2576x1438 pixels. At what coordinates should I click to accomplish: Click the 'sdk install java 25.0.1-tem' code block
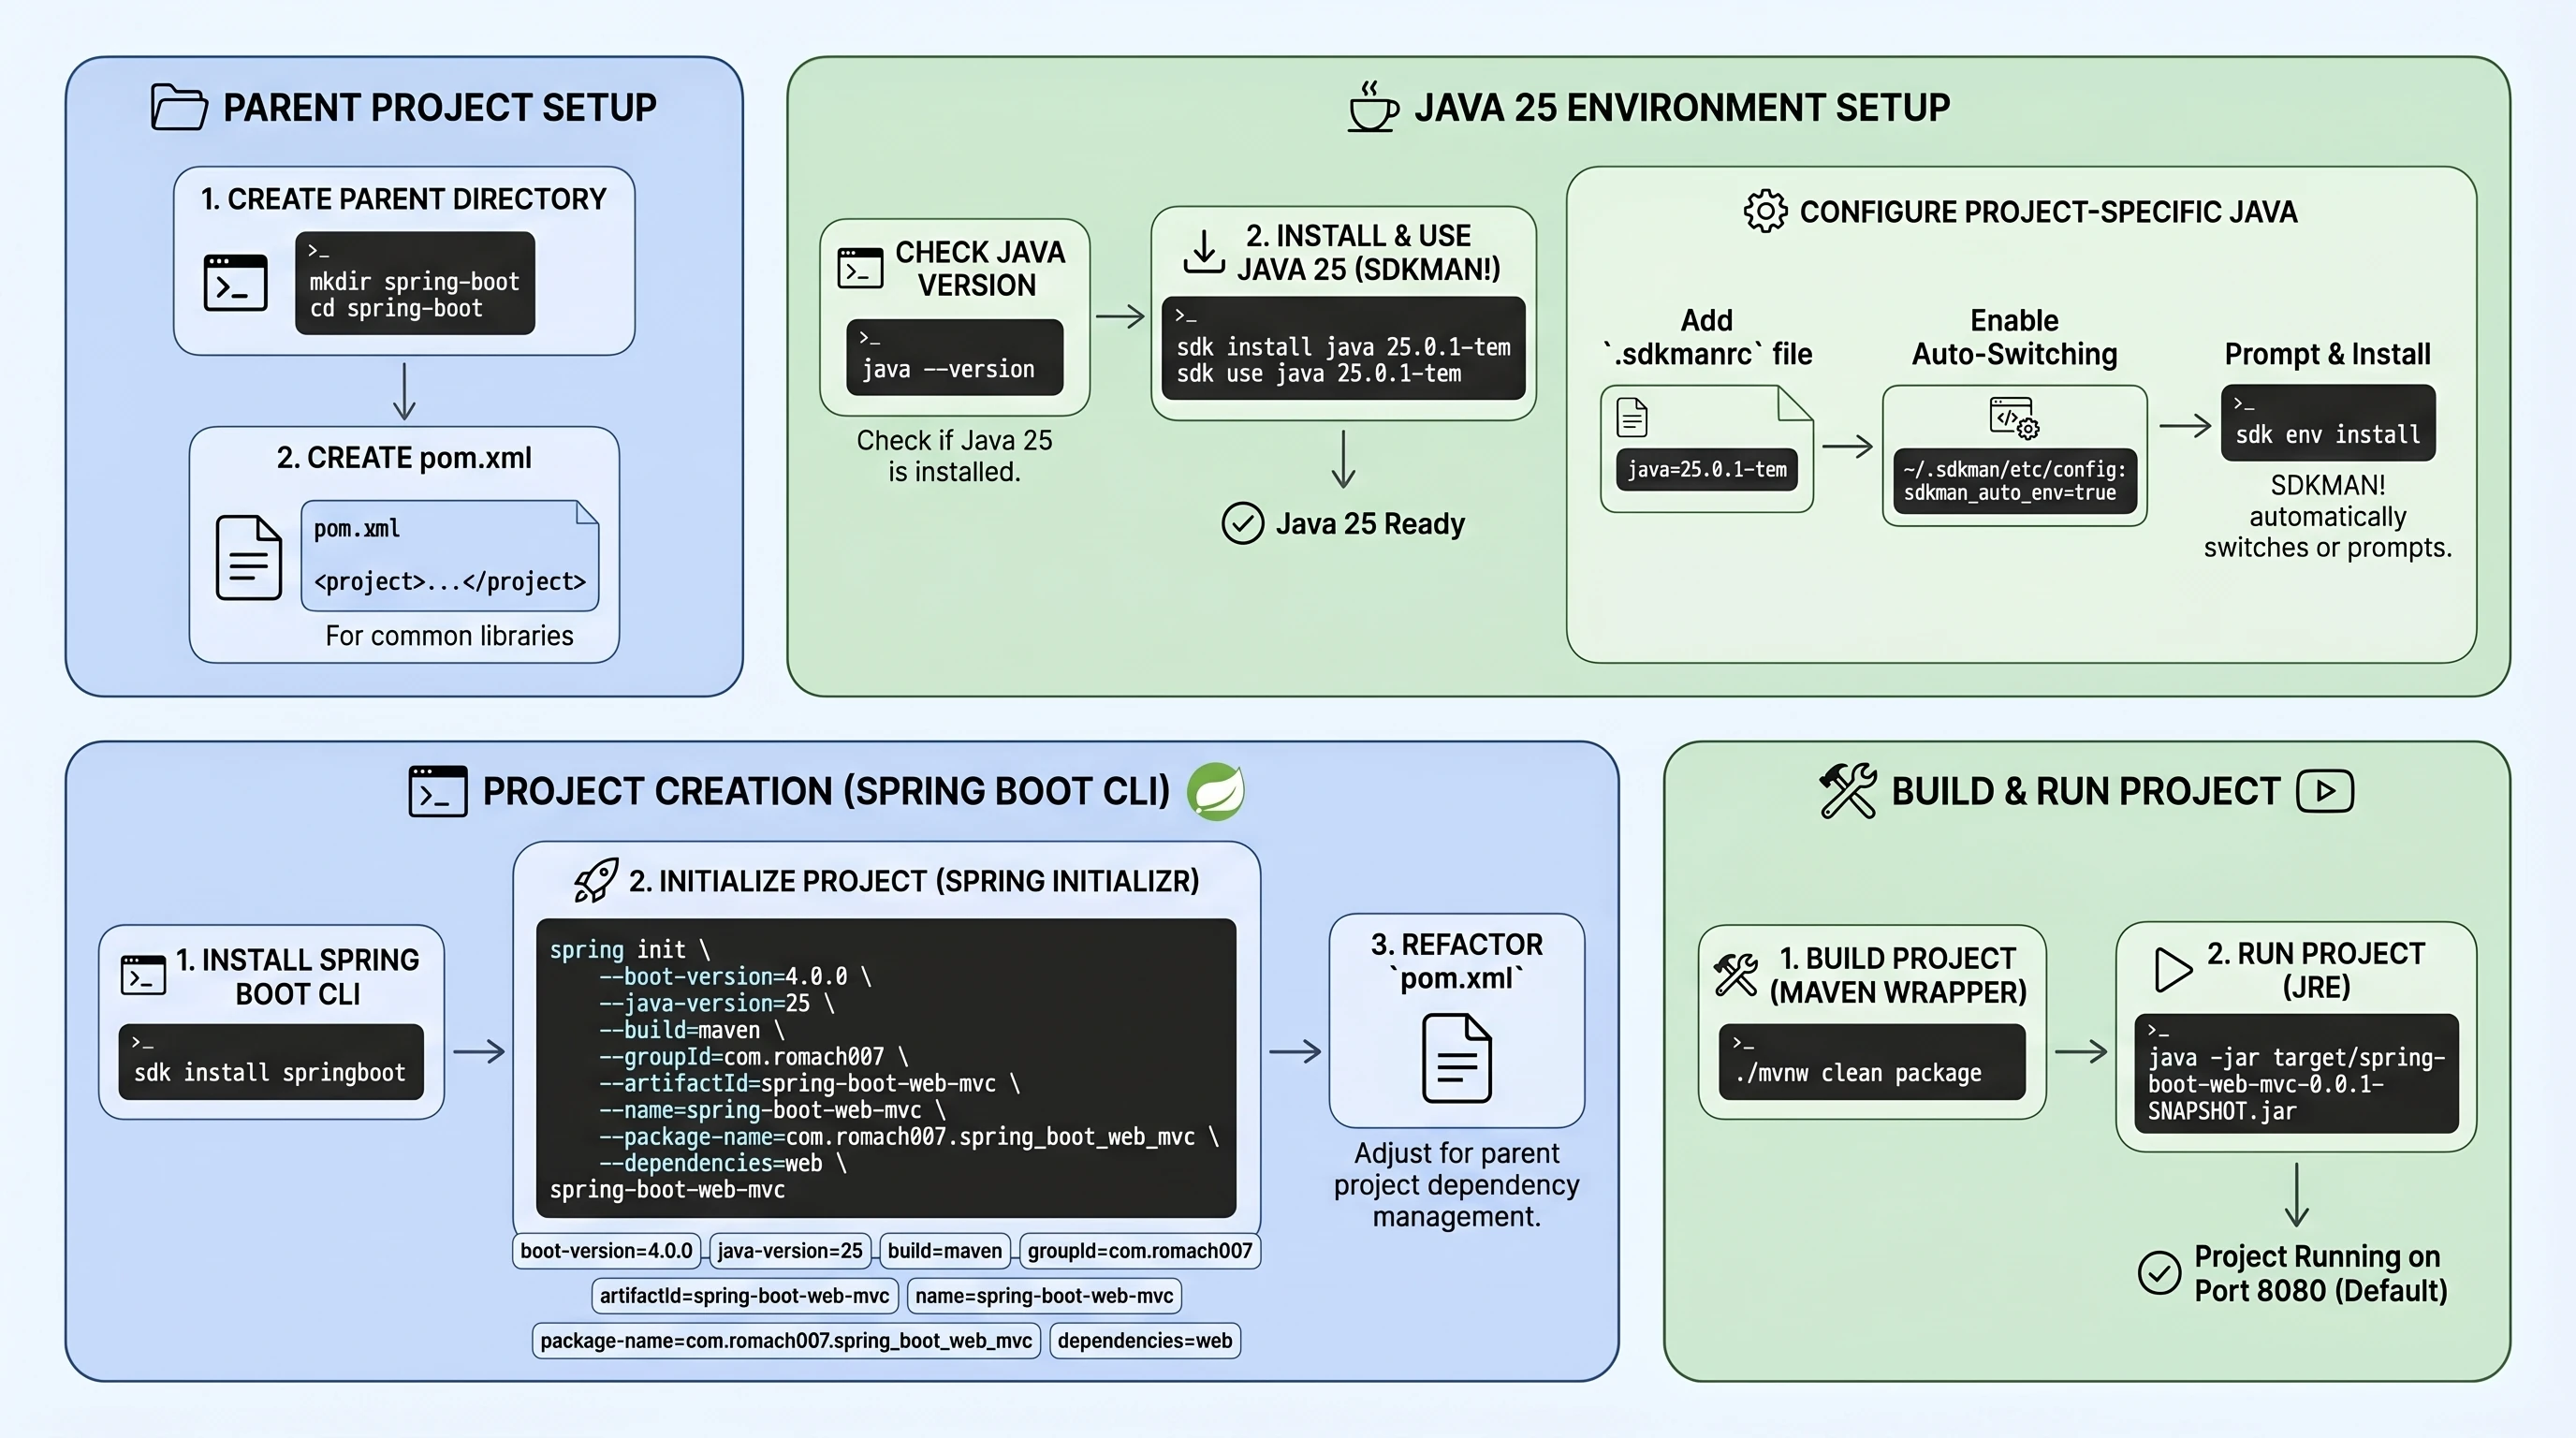1343,348
